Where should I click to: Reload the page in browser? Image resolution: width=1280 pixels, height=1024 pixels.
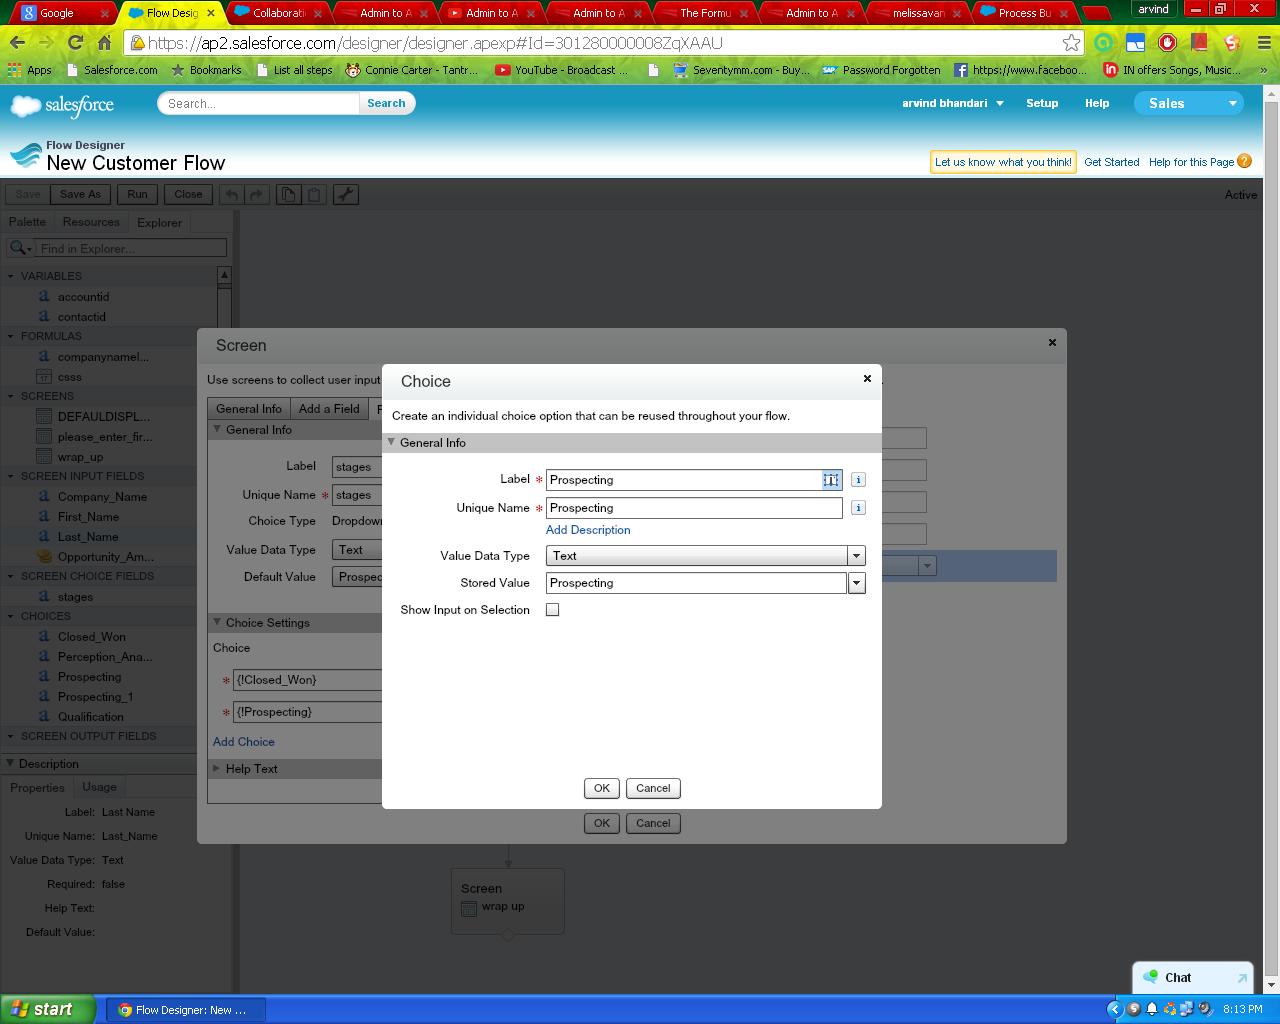(75, 43)
